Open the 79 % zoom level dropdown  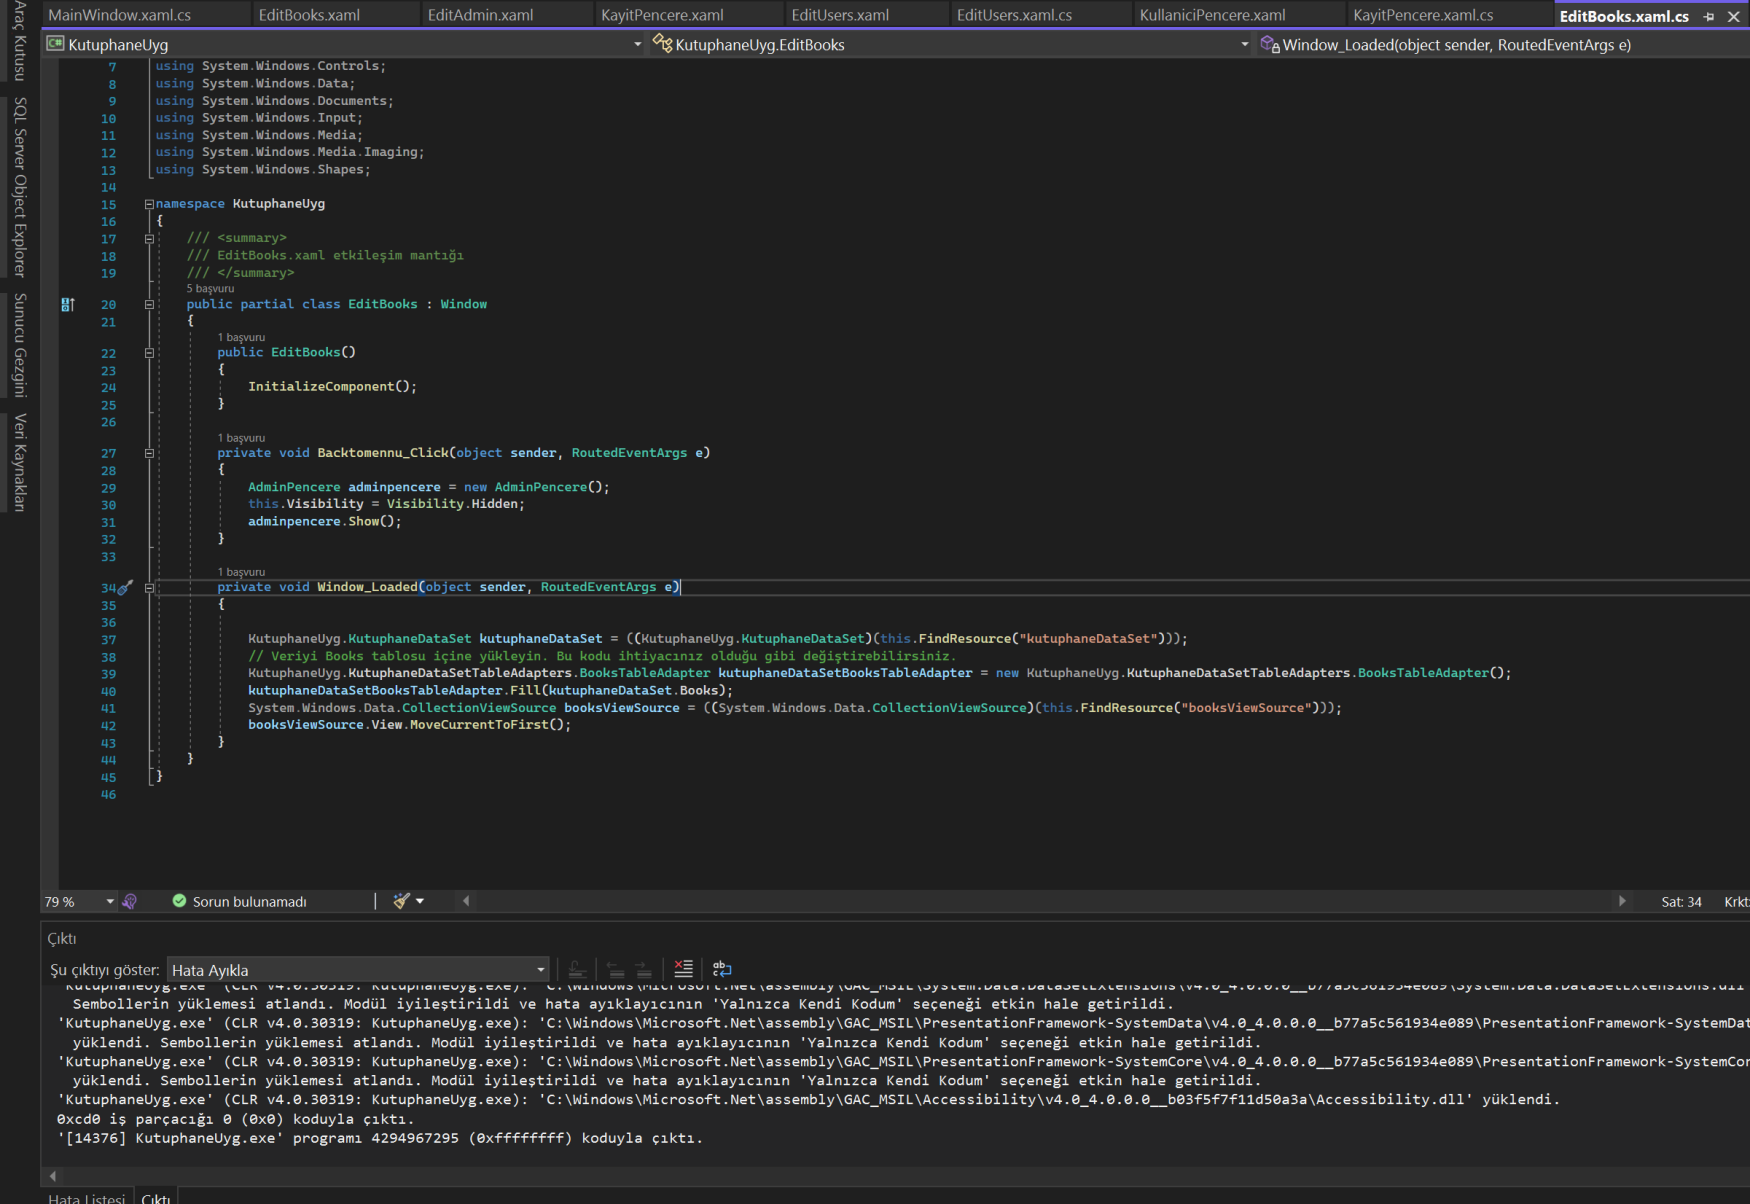(110, 902)
